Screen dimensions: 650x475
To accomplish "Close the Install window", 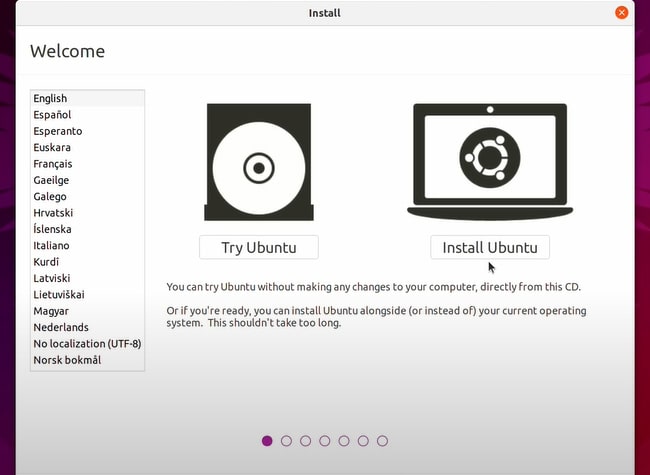I will pyautogui.click(x=621, y=12).
